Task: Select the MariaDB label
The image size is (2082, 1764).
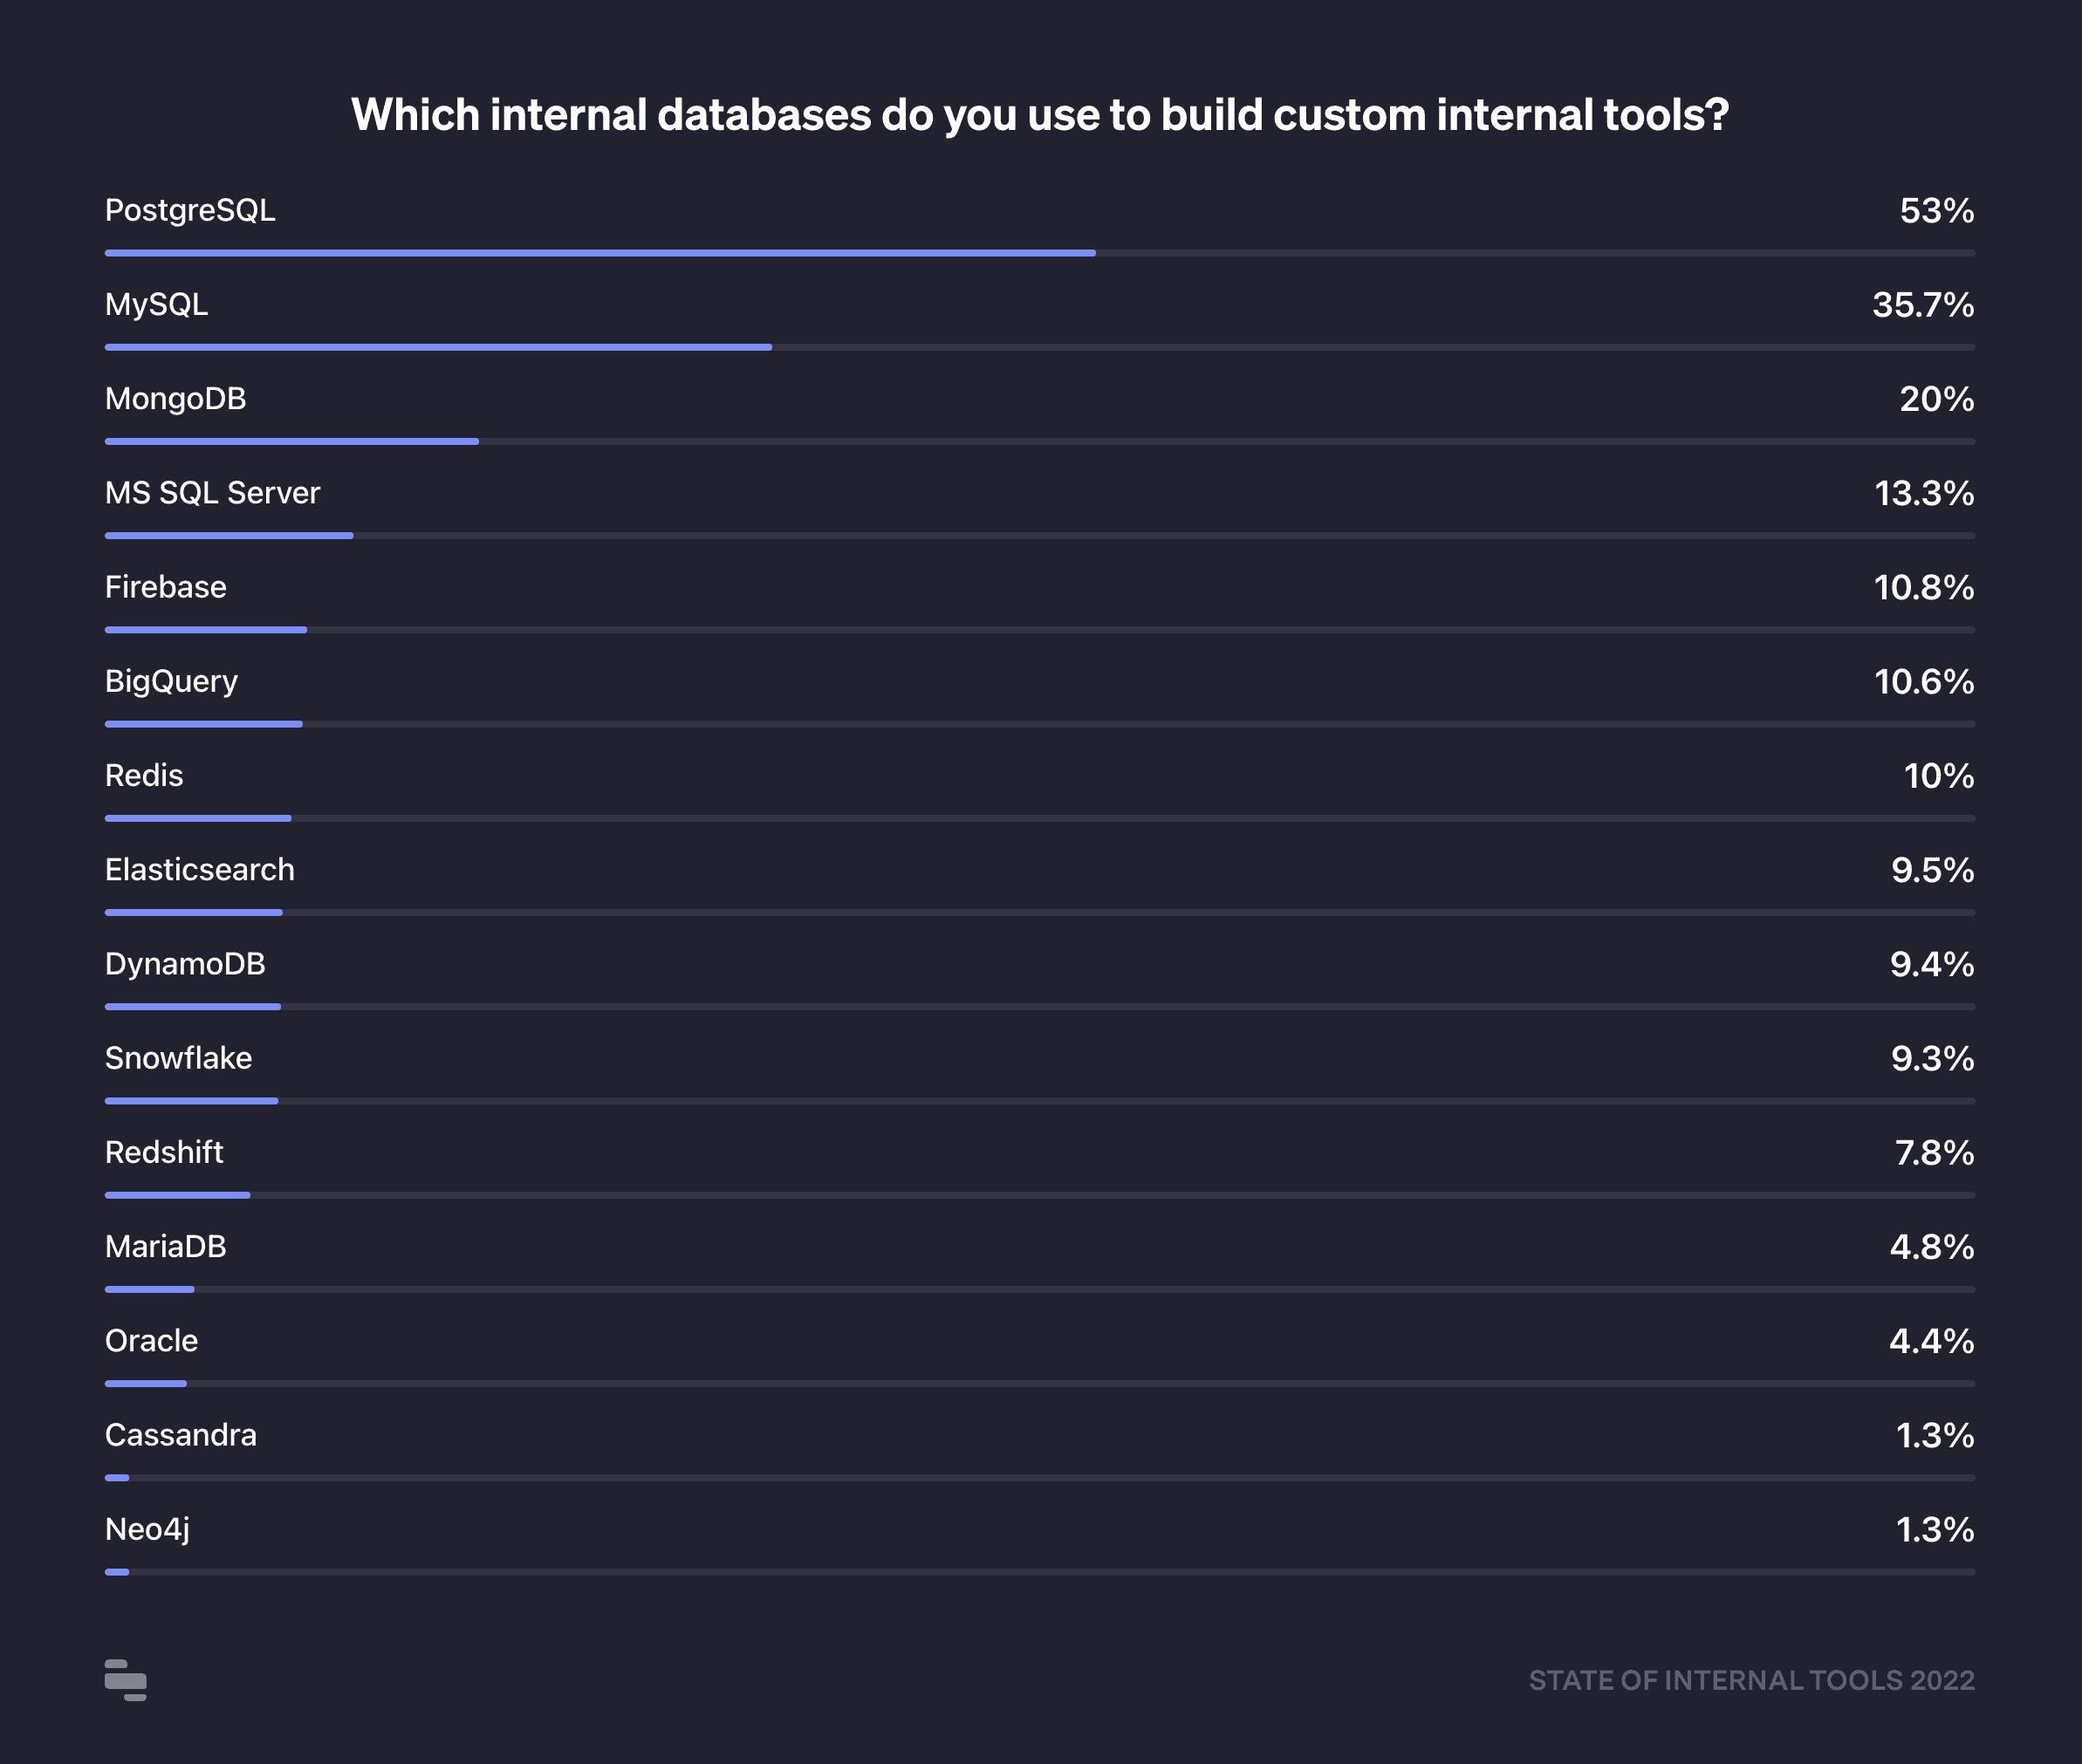Action: point(165,1247)
